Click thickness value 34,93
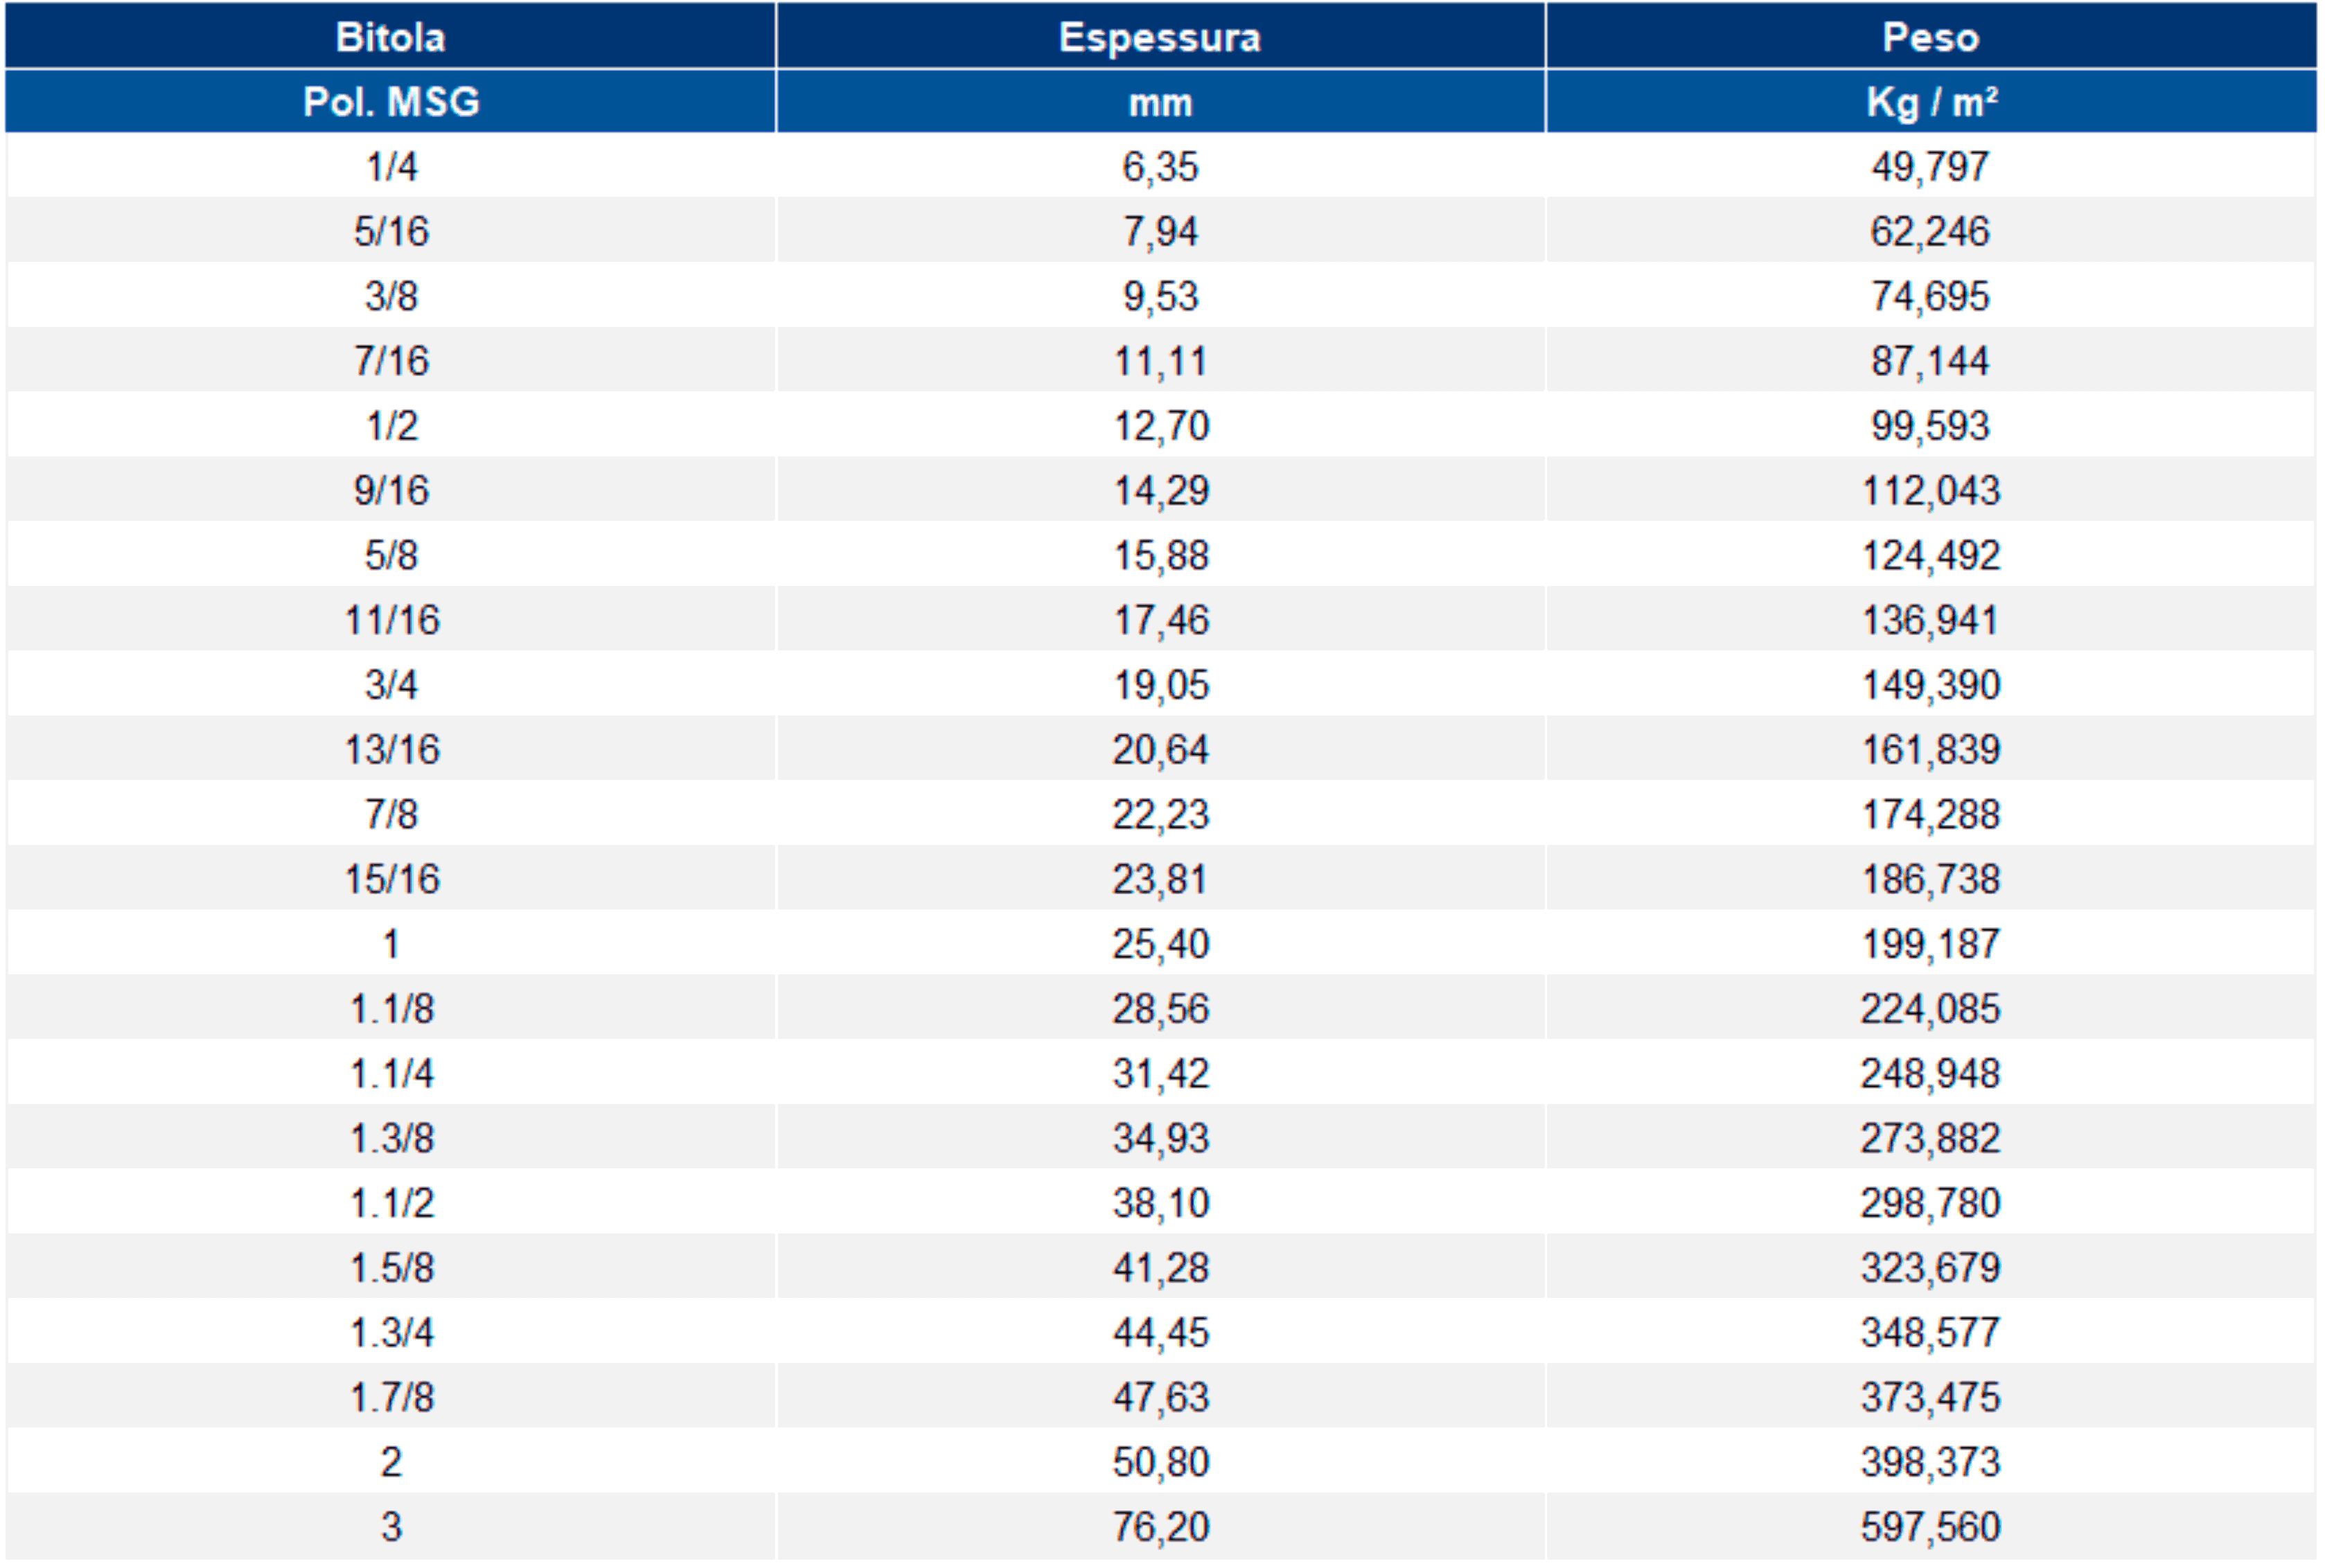 click(1161, 1138)
